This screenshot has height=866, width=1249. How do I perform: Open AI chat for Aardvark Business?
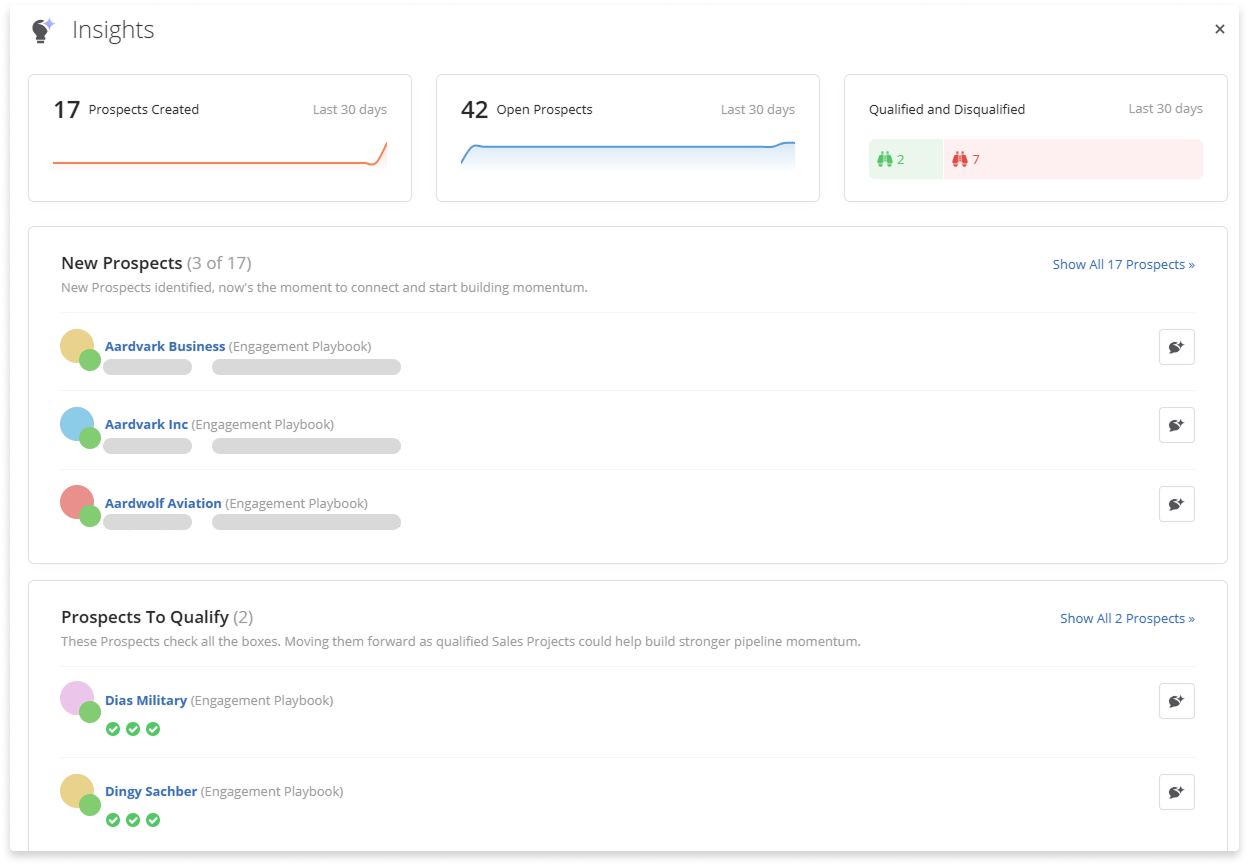(x=1177, y=347)
